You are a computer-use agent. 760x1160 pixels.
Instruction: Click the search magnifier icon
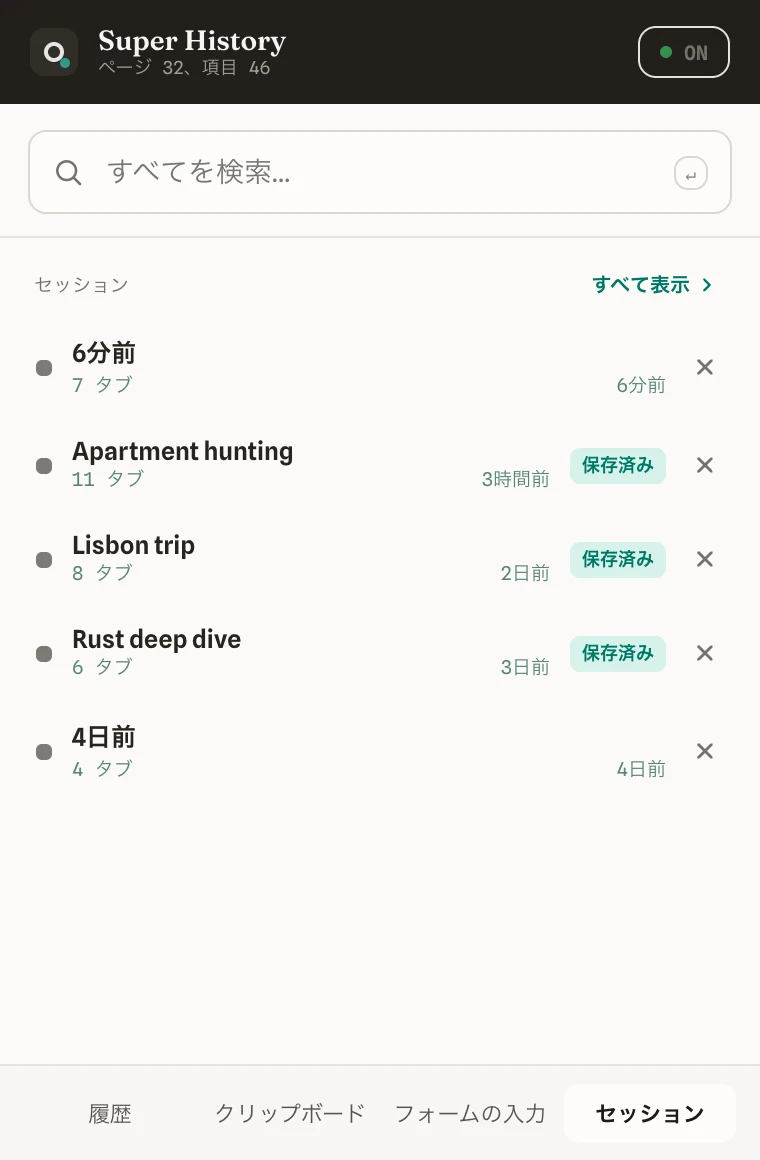68,172
